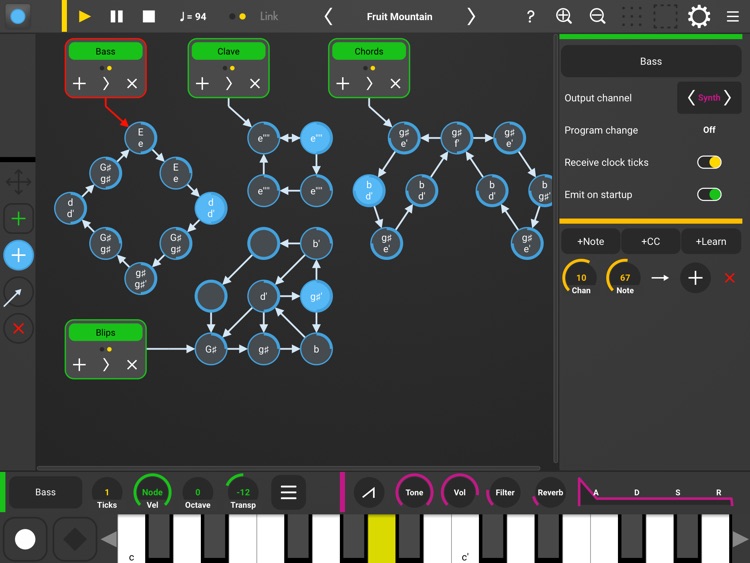This screenshot has height=563, width=750.
Task: Go to previous project with left chevron
Action: [328, 17]
